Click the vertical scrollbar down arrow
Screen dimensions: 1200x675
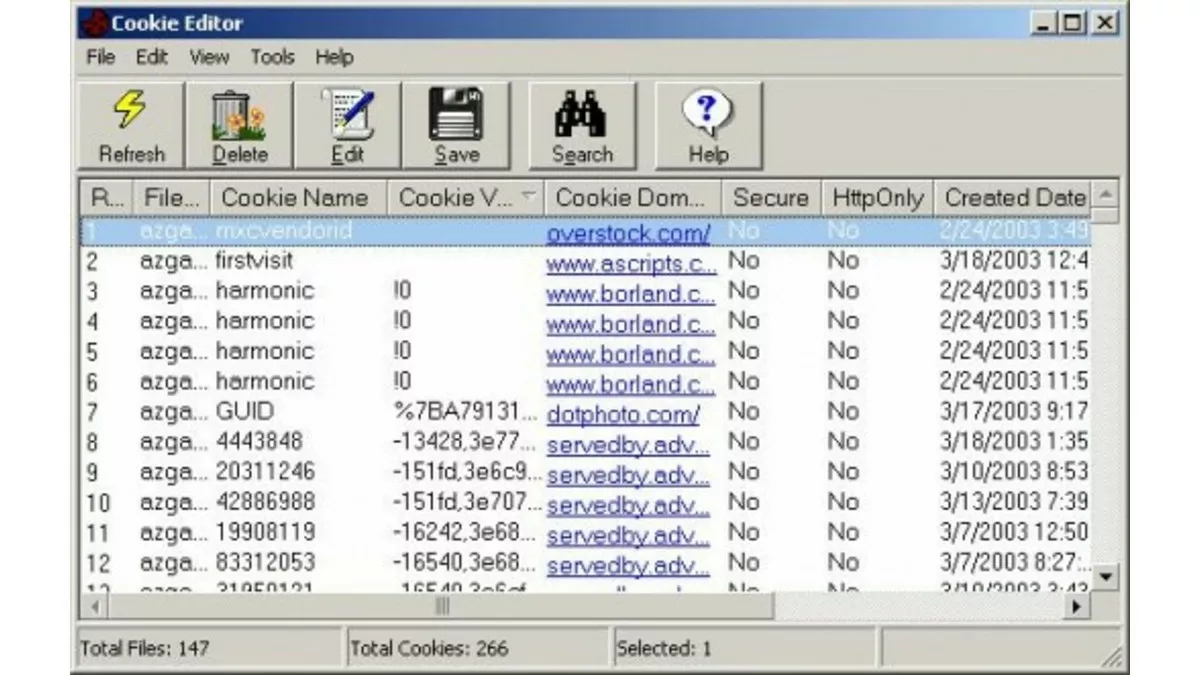1105,576
